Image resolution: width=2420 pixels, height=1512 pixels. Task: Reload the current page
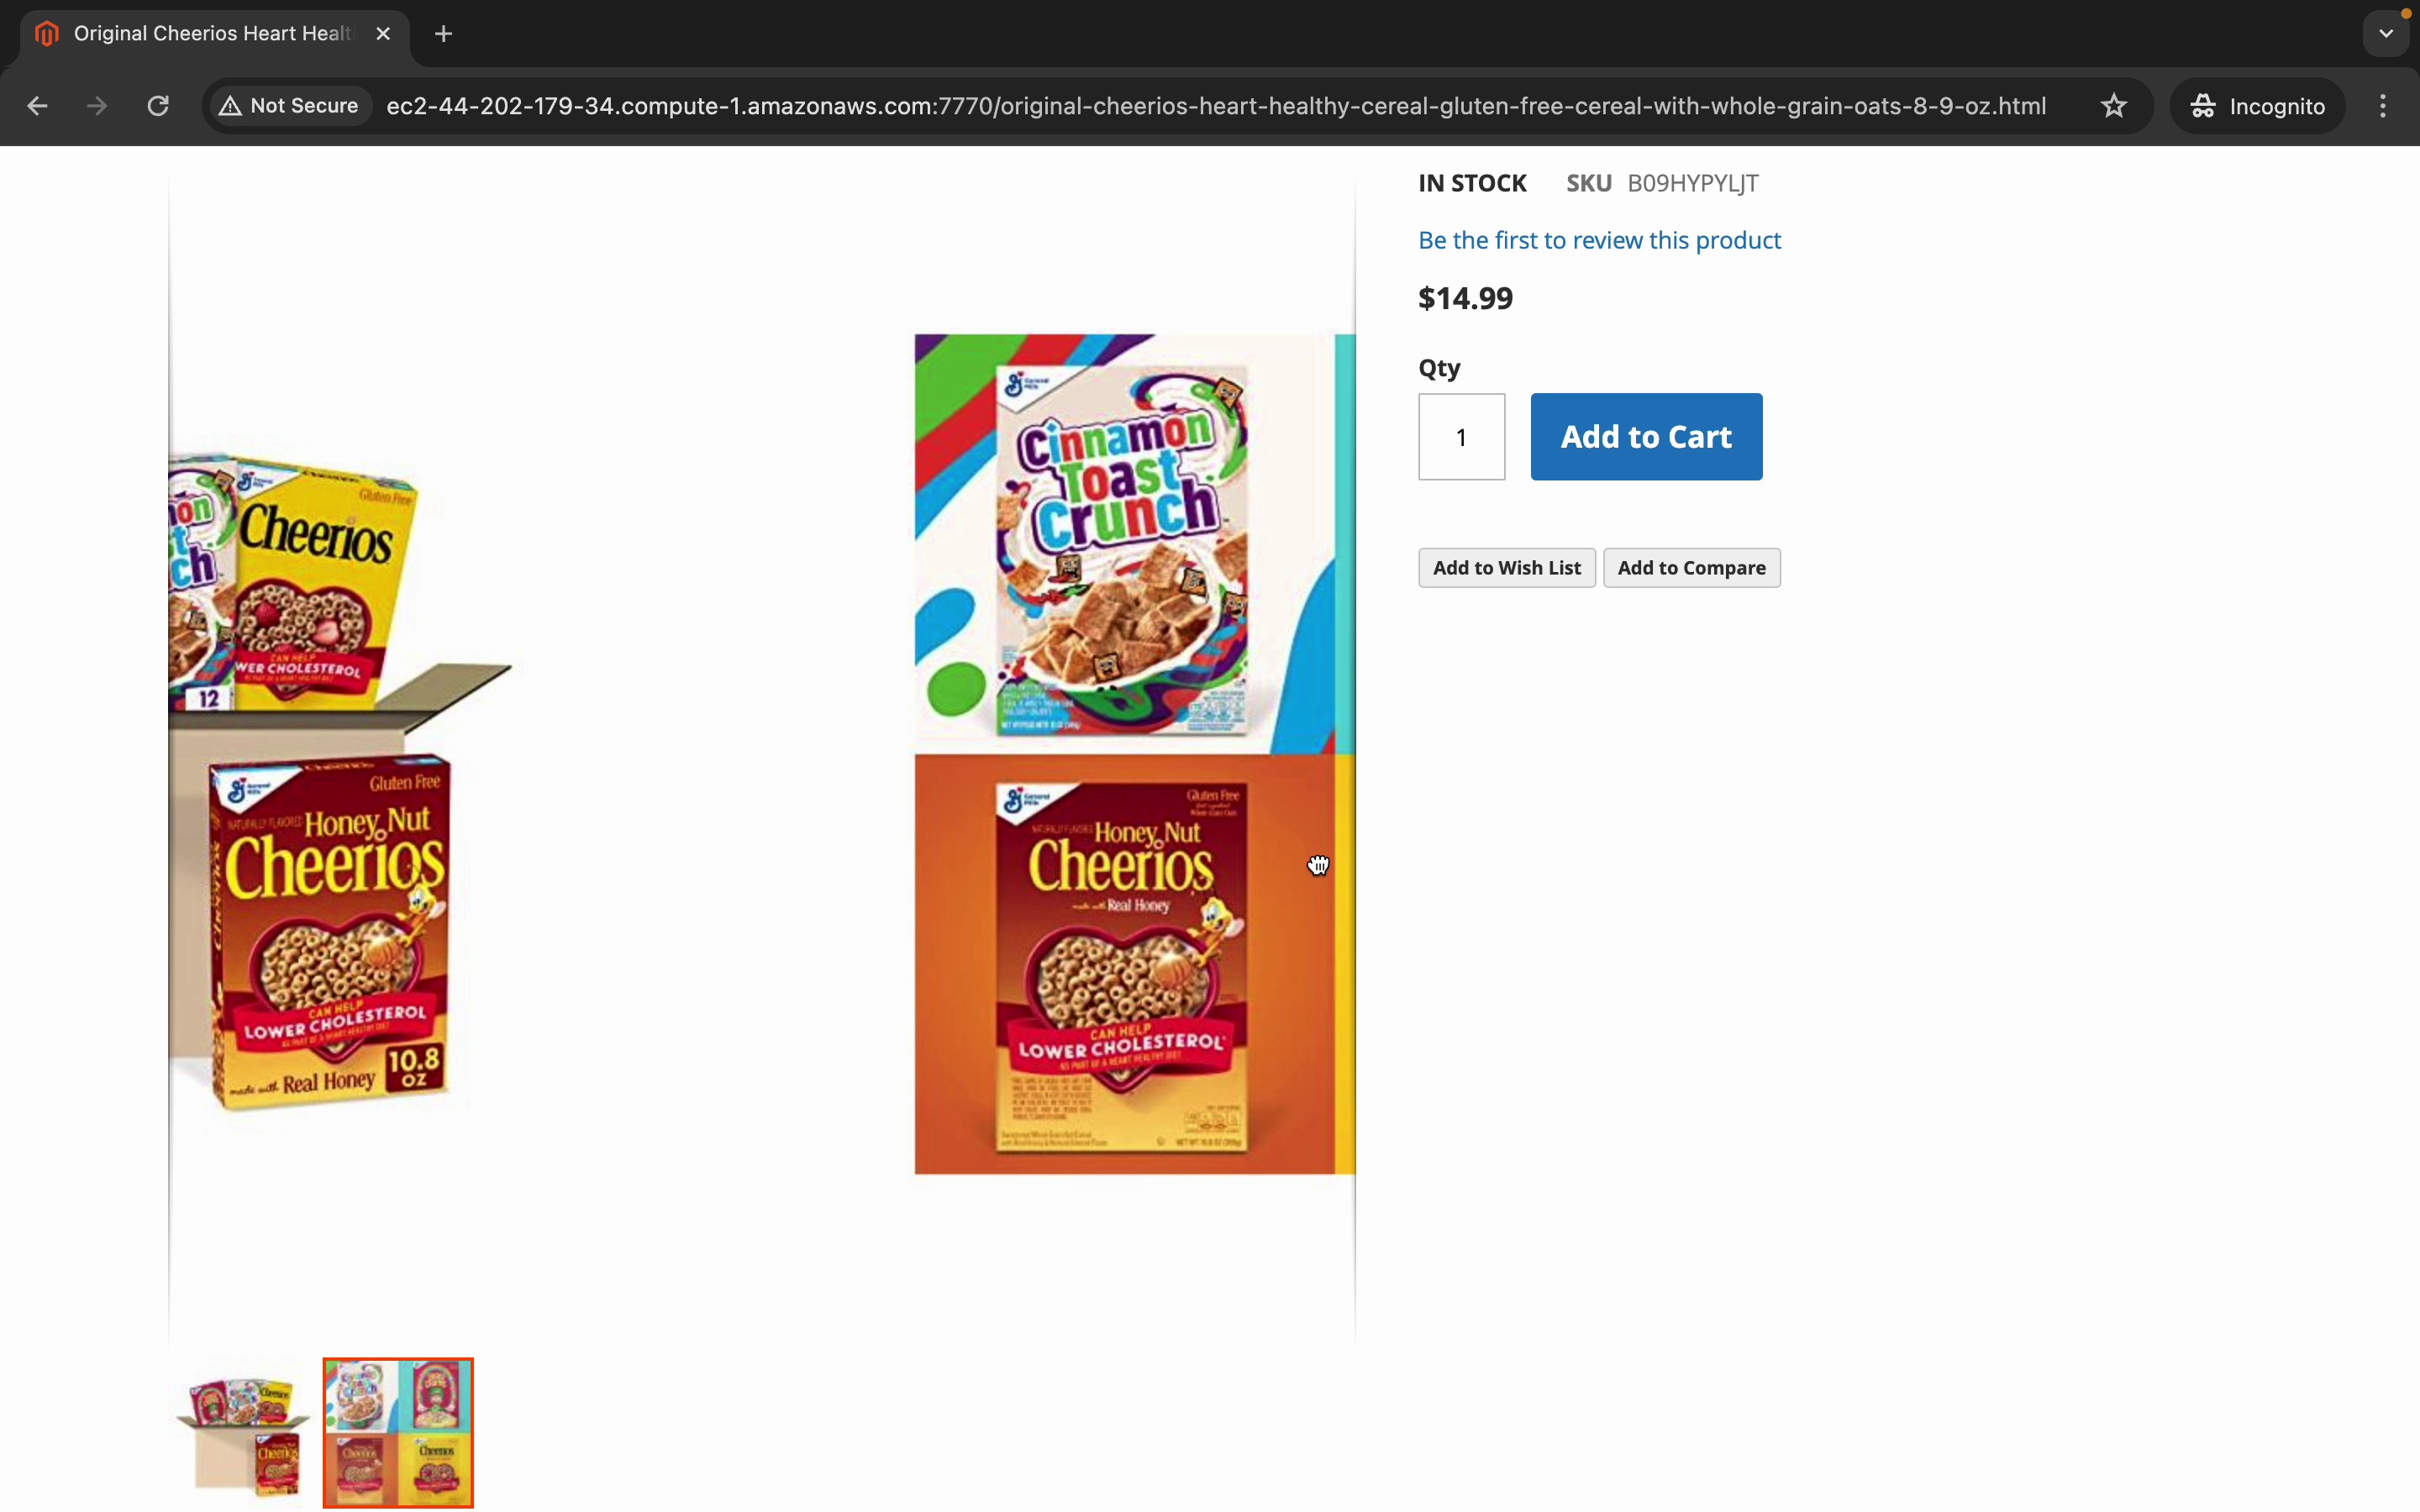coord(158,106)
